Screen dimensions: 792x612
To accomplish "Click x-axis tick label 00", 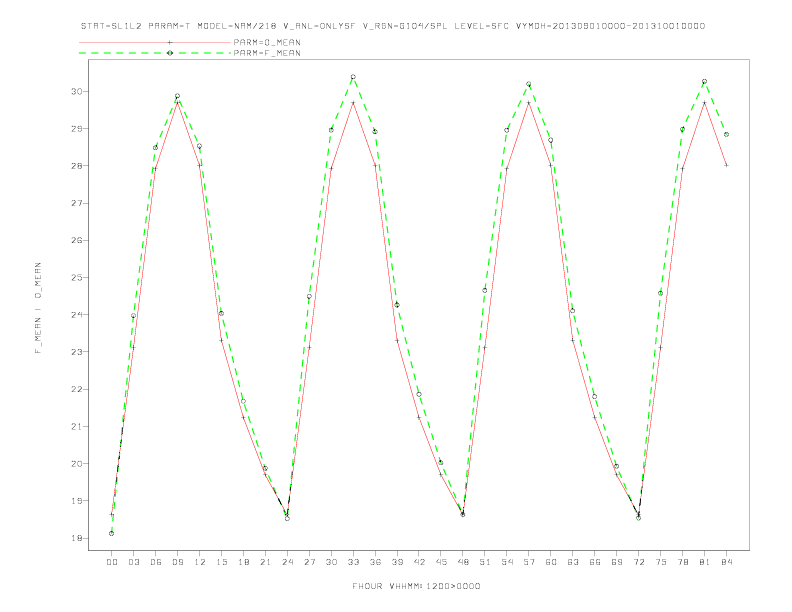I will pos(112,562).
